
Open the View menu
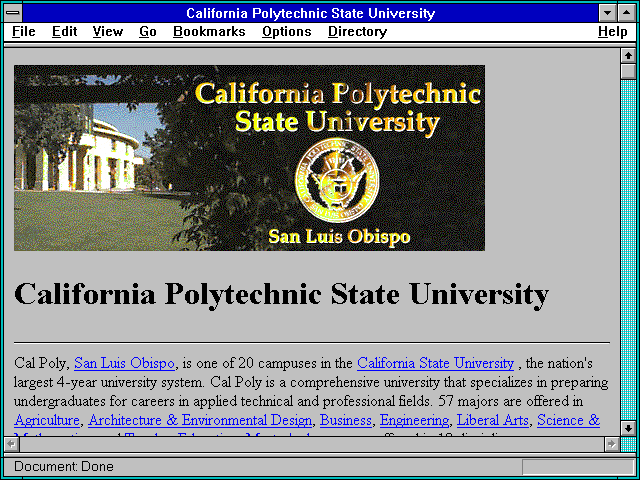click(108, 32)
